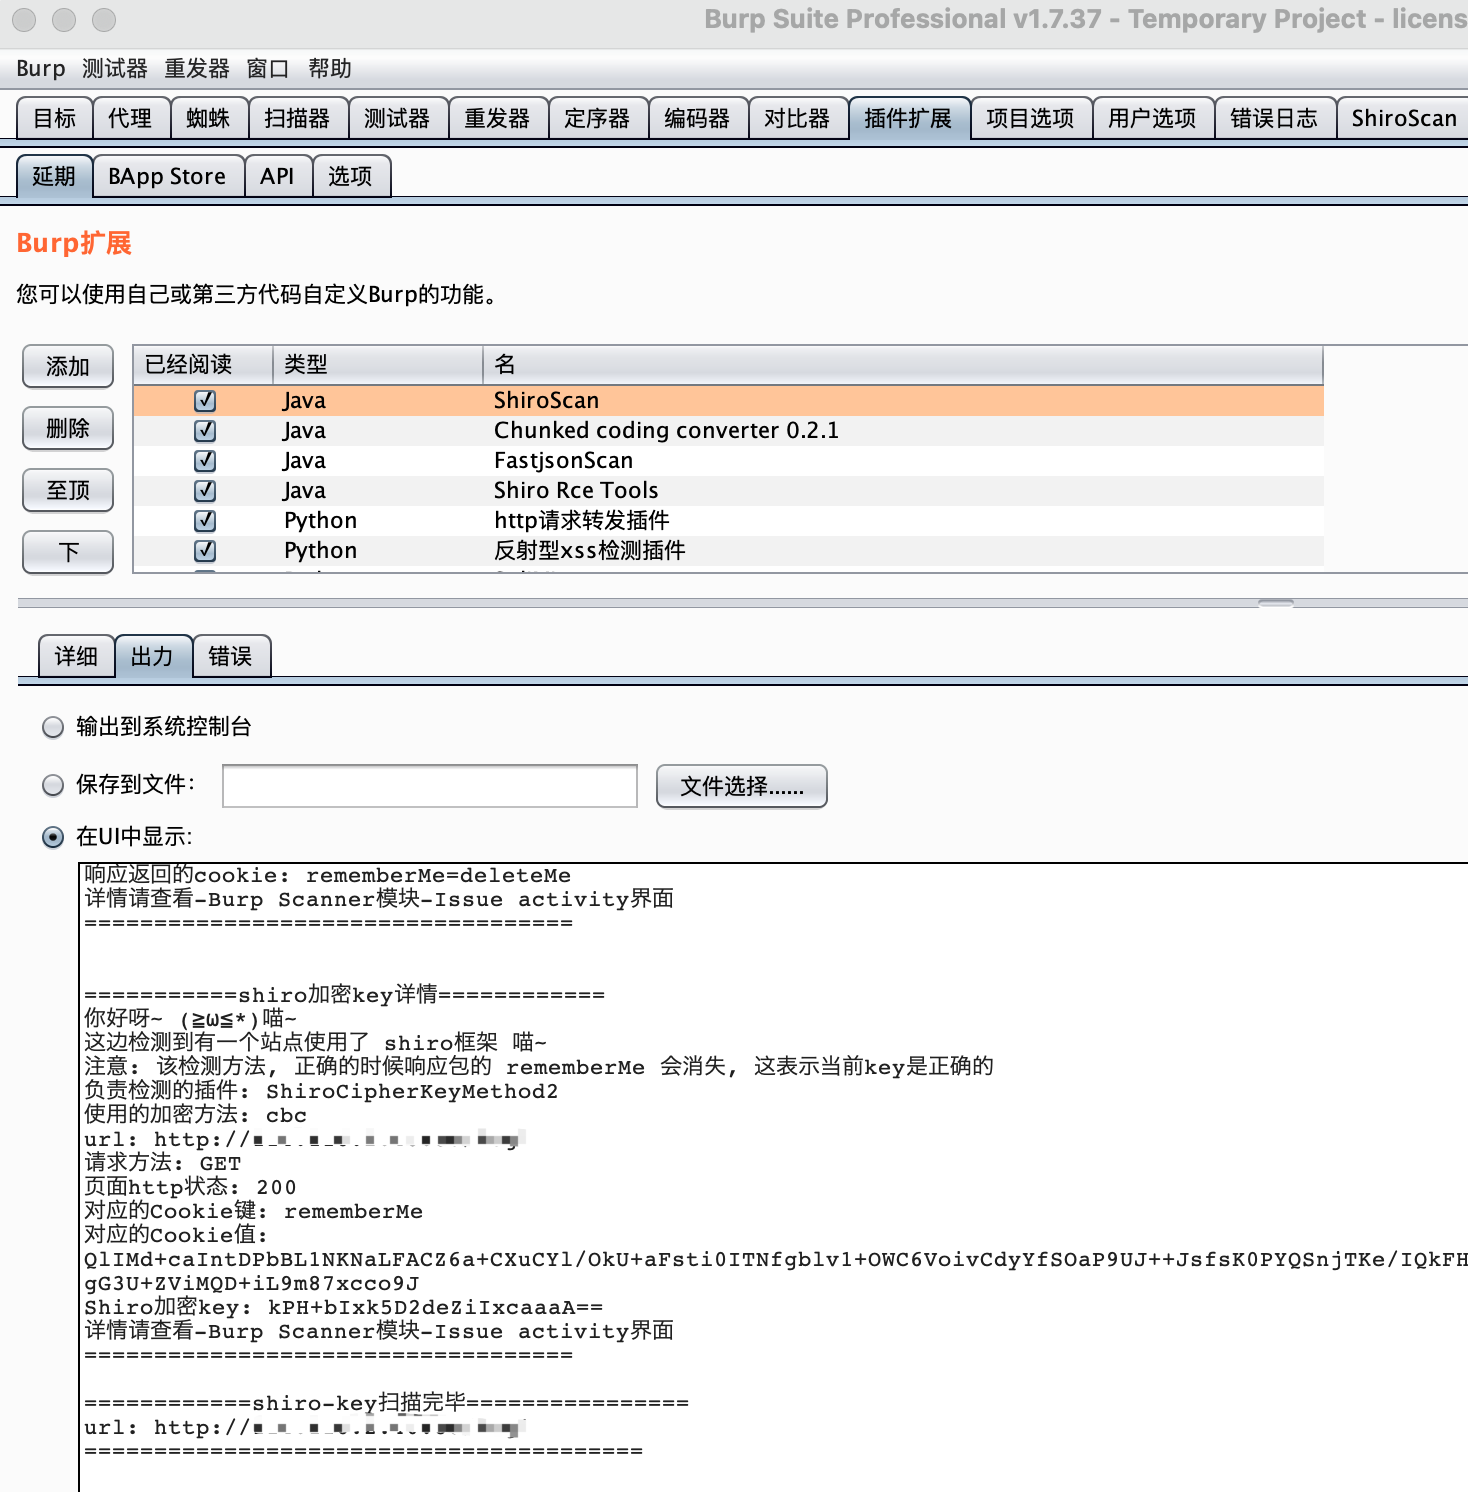Click the split pane divider handle

[x=1276, y=603]
